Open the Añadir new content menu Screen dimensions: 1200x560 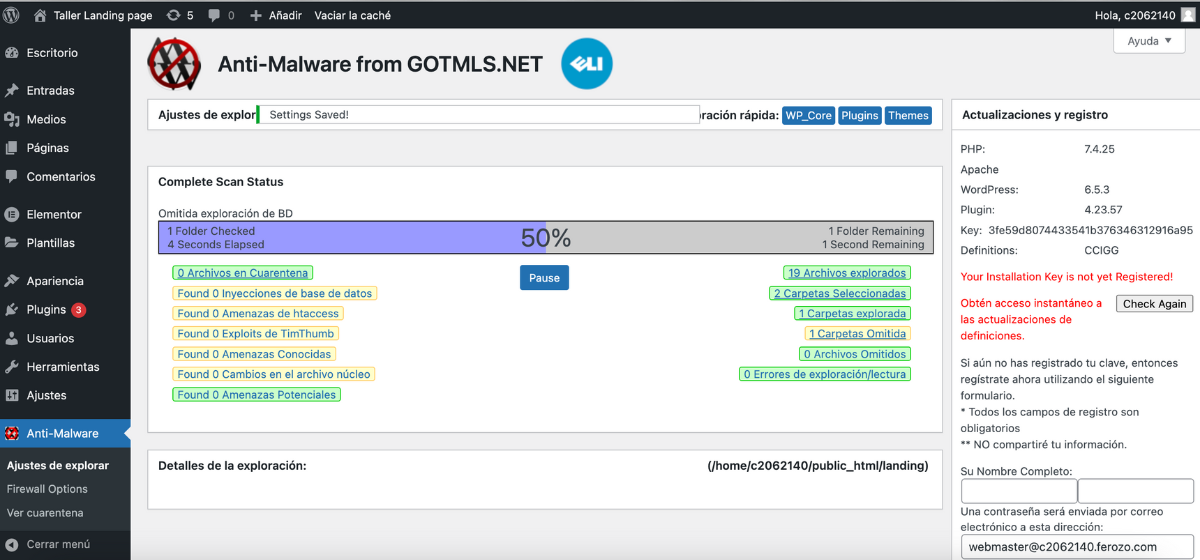276,16
